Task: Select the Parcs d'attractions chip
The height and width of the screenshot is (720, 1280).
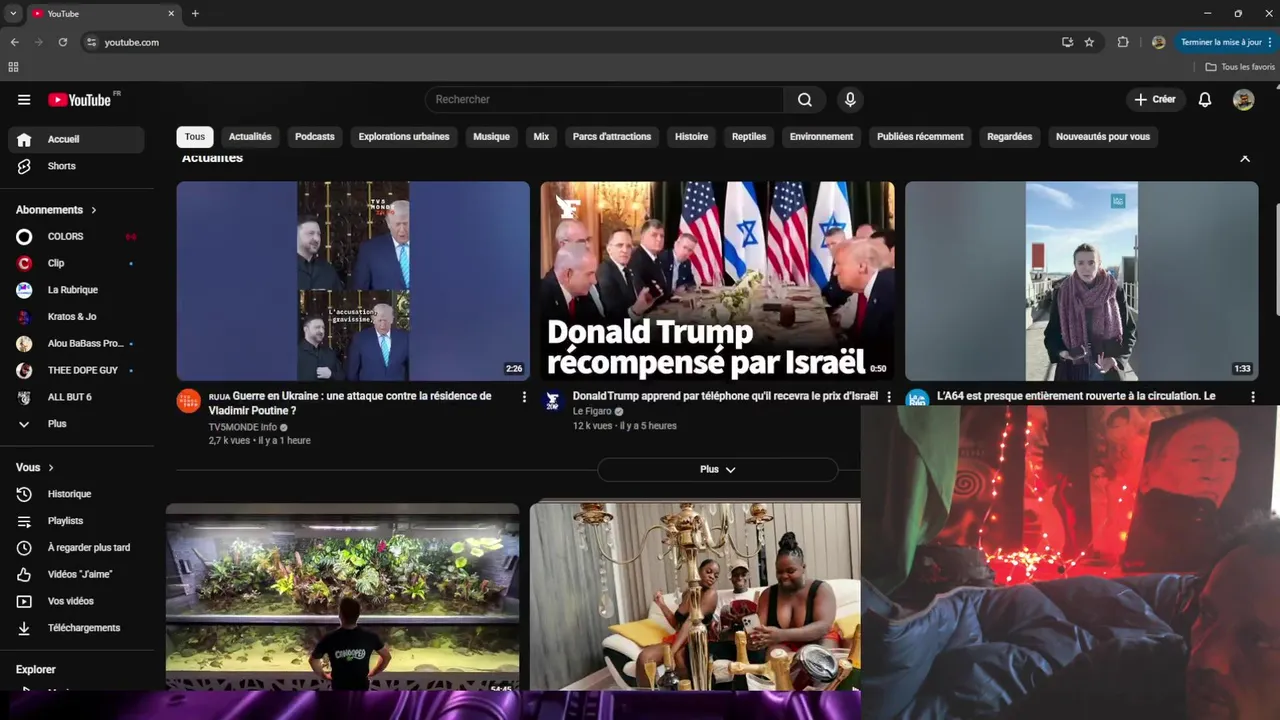Action: [x=612, y=137]
